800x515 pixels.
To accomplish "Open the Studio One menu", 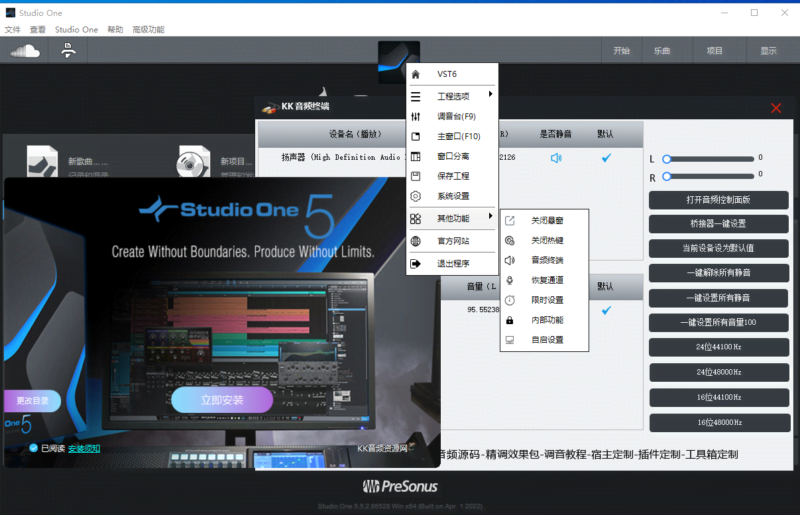I will tap(77, 30).
